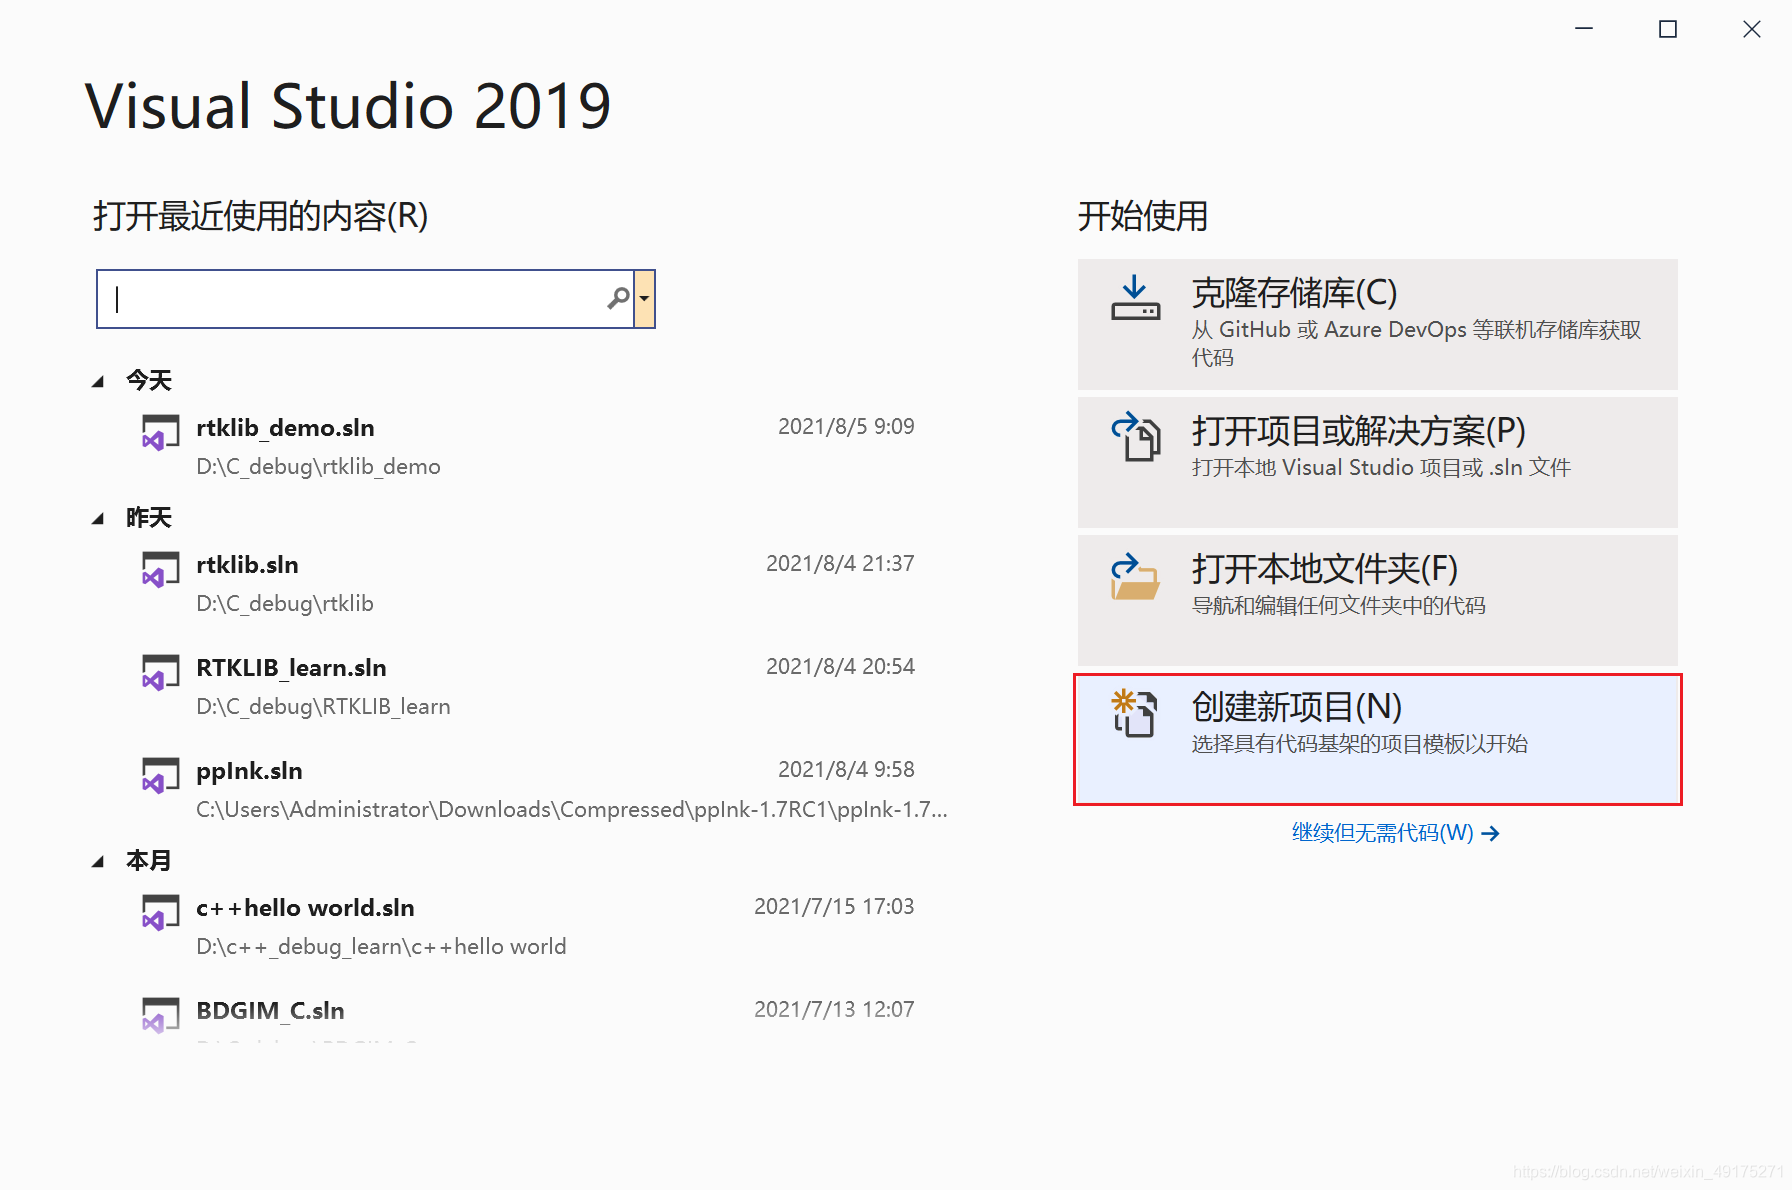The image size is (1792, 1190).
Task: Click the timestamp 2021/7/15 17:03
Action: (x=834, y=907)
